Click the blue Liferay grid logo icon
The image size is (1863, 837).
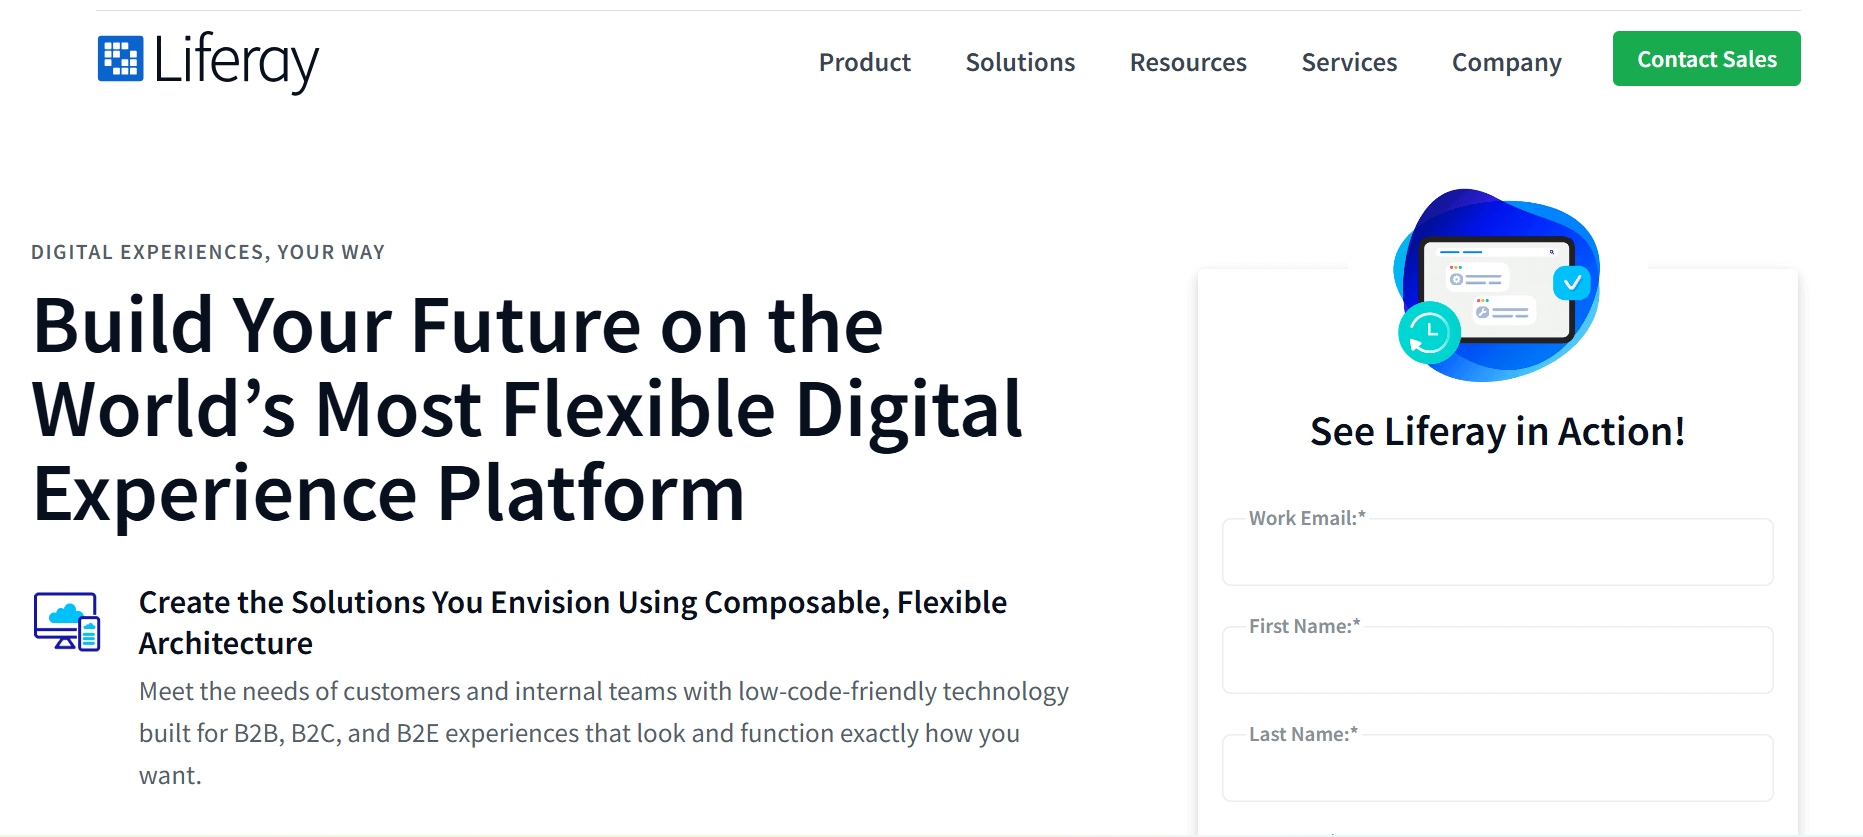(x=120, y=59)
